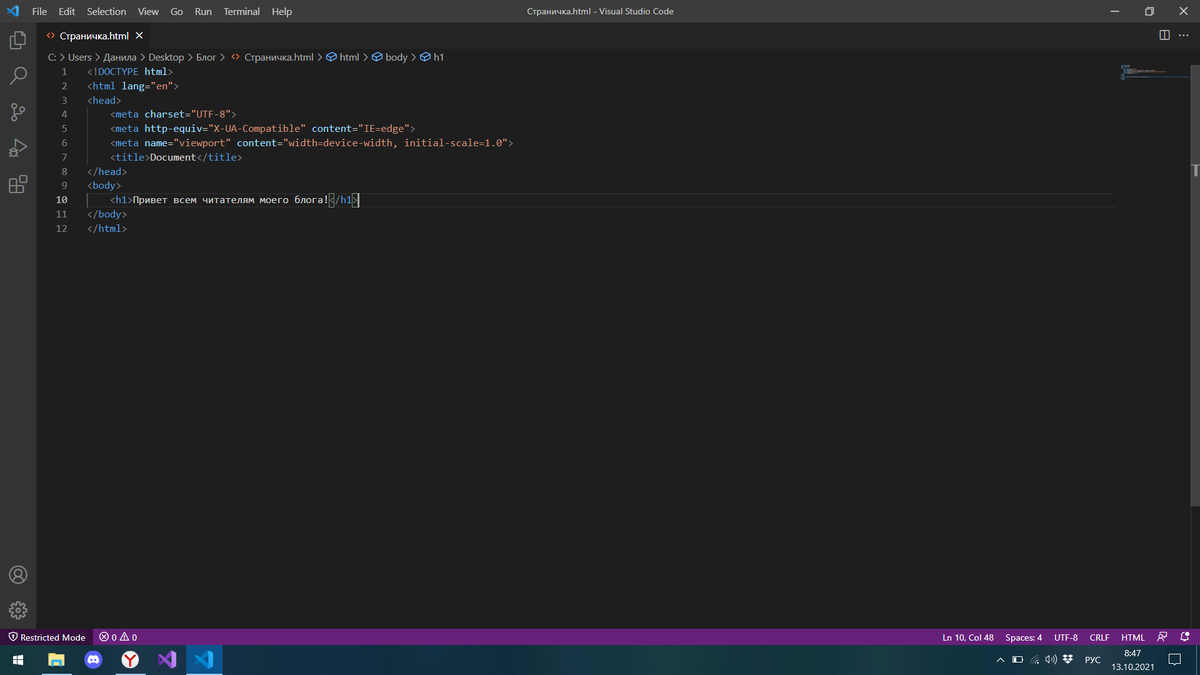Open the volume tray icon
This screenshot has height=675, width=1200.
[1051, 660]
